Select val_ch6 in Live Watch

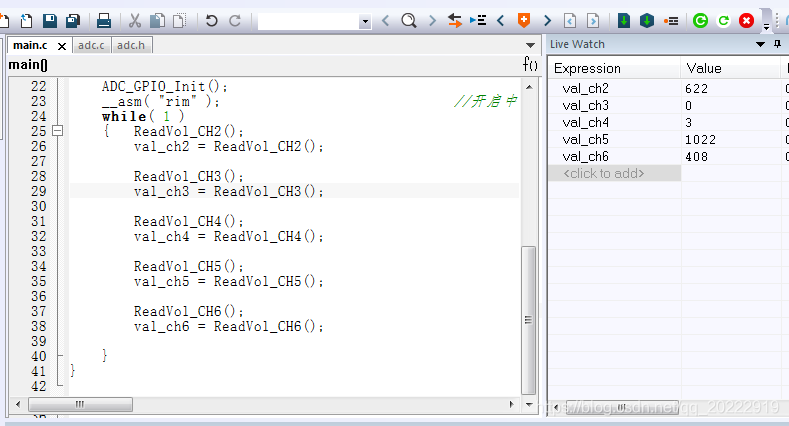tap(586, 156)
